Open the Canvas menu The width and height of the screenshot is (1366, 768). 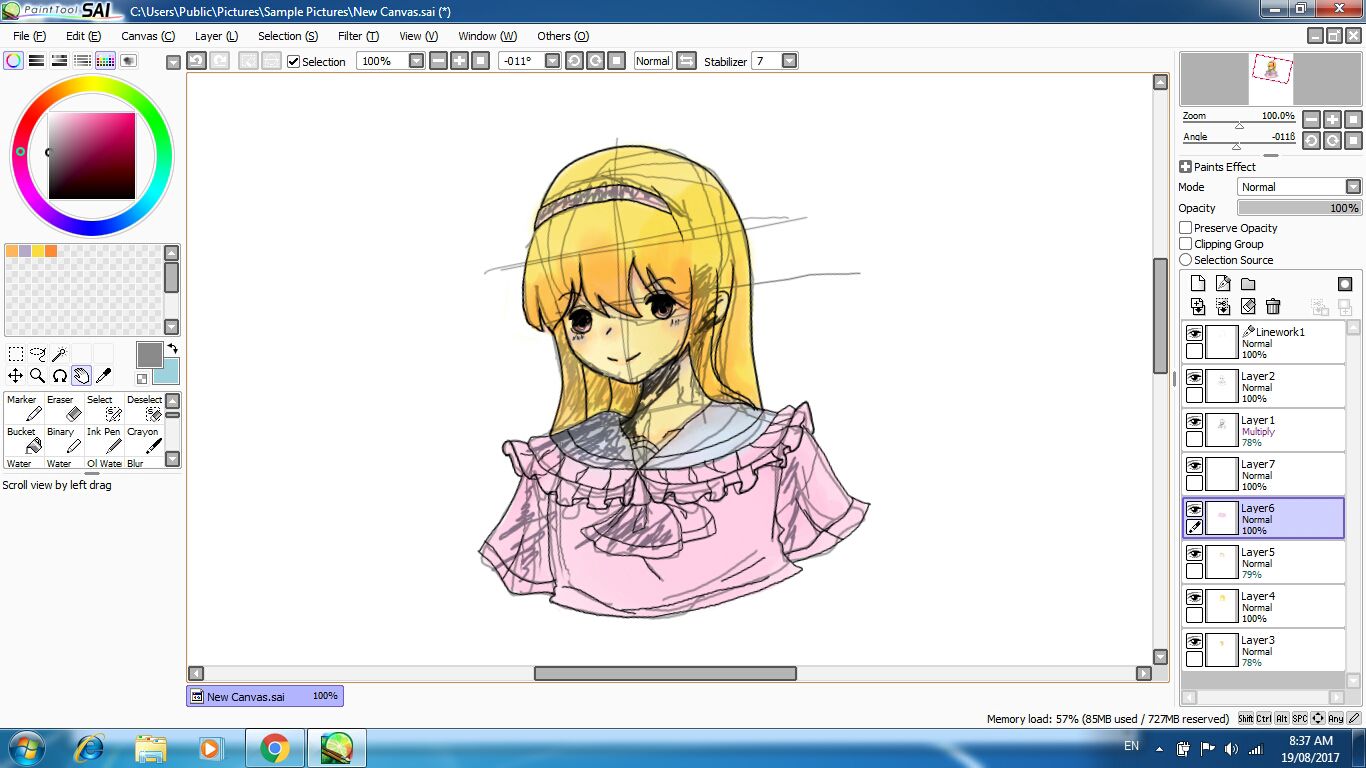148,36
